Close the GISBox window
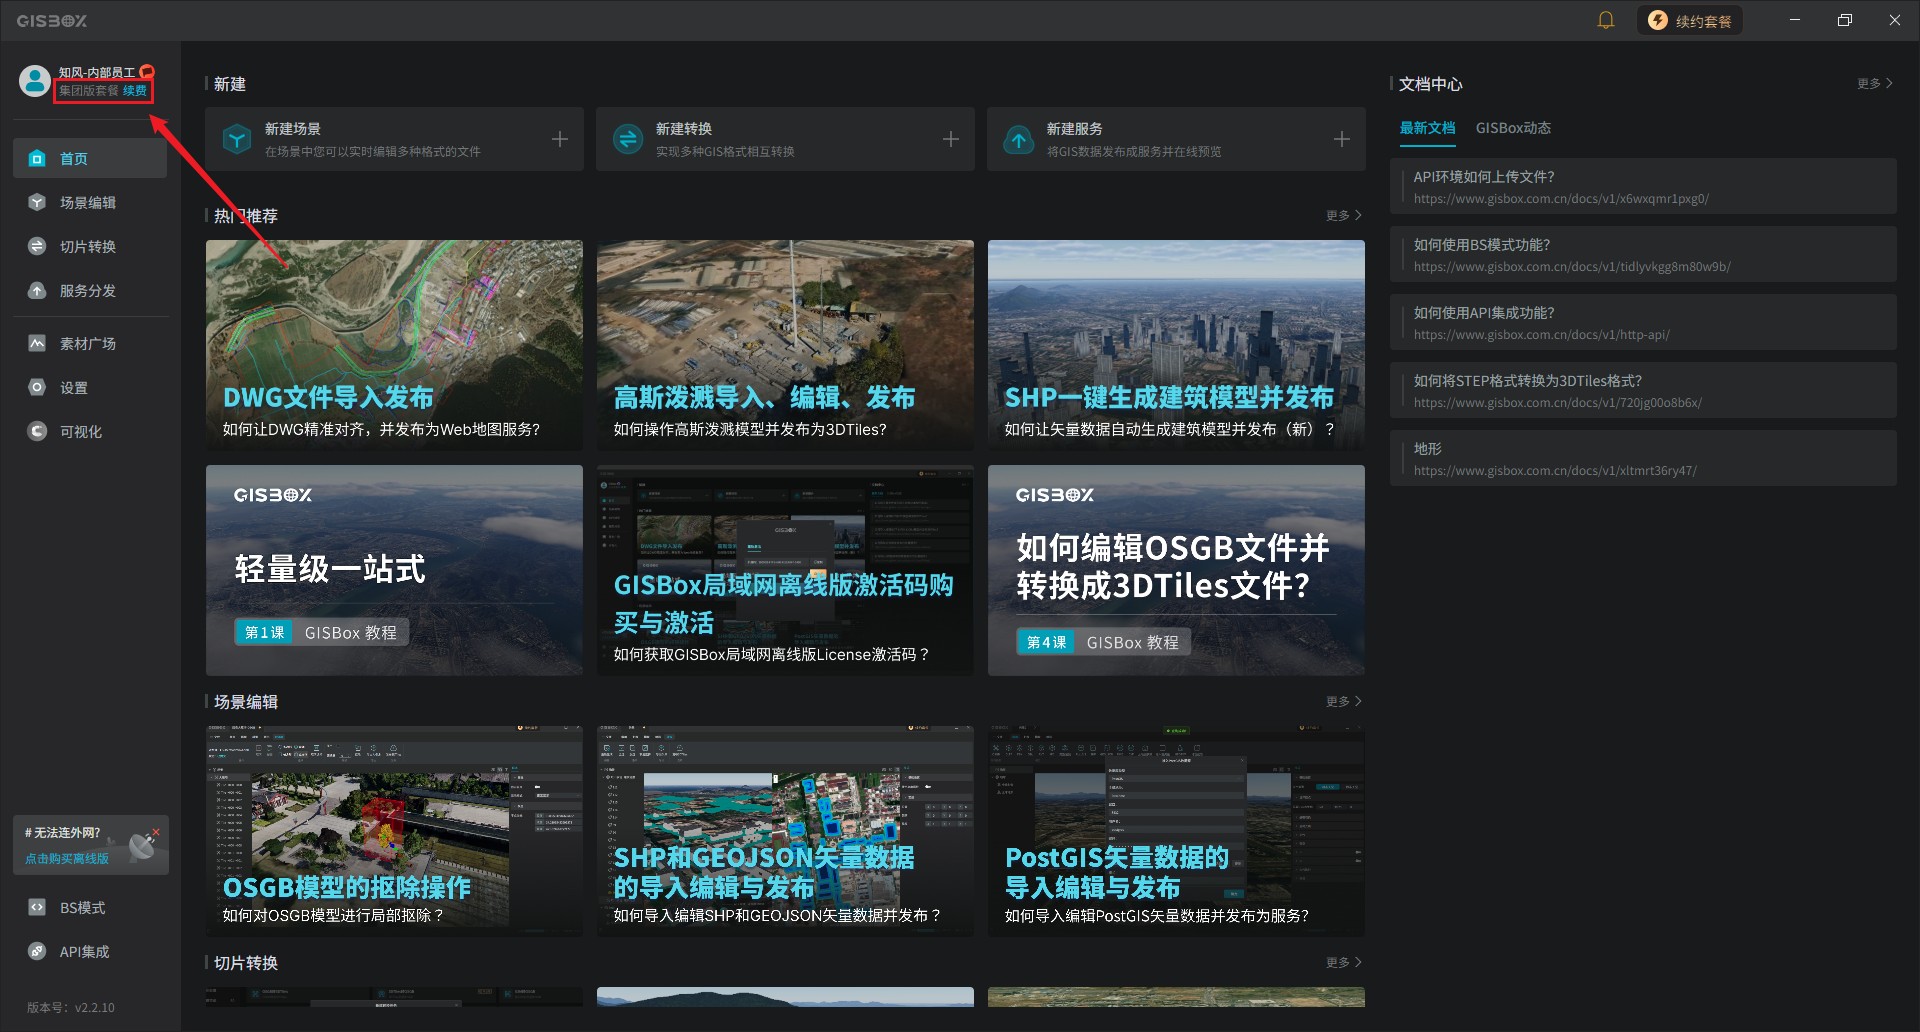1920x1032 pixels. 1895,20
